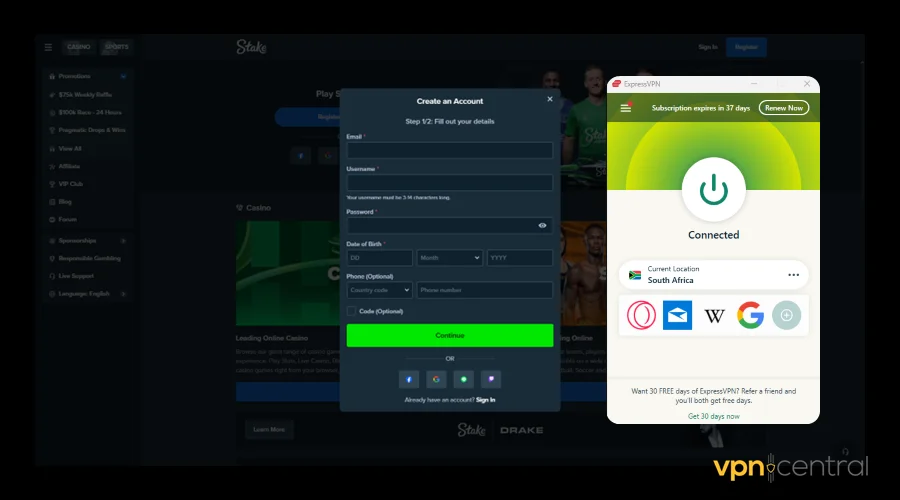Screen dimensions: 900x500
Task: Click the Phone number field
Action: point(485,290)
